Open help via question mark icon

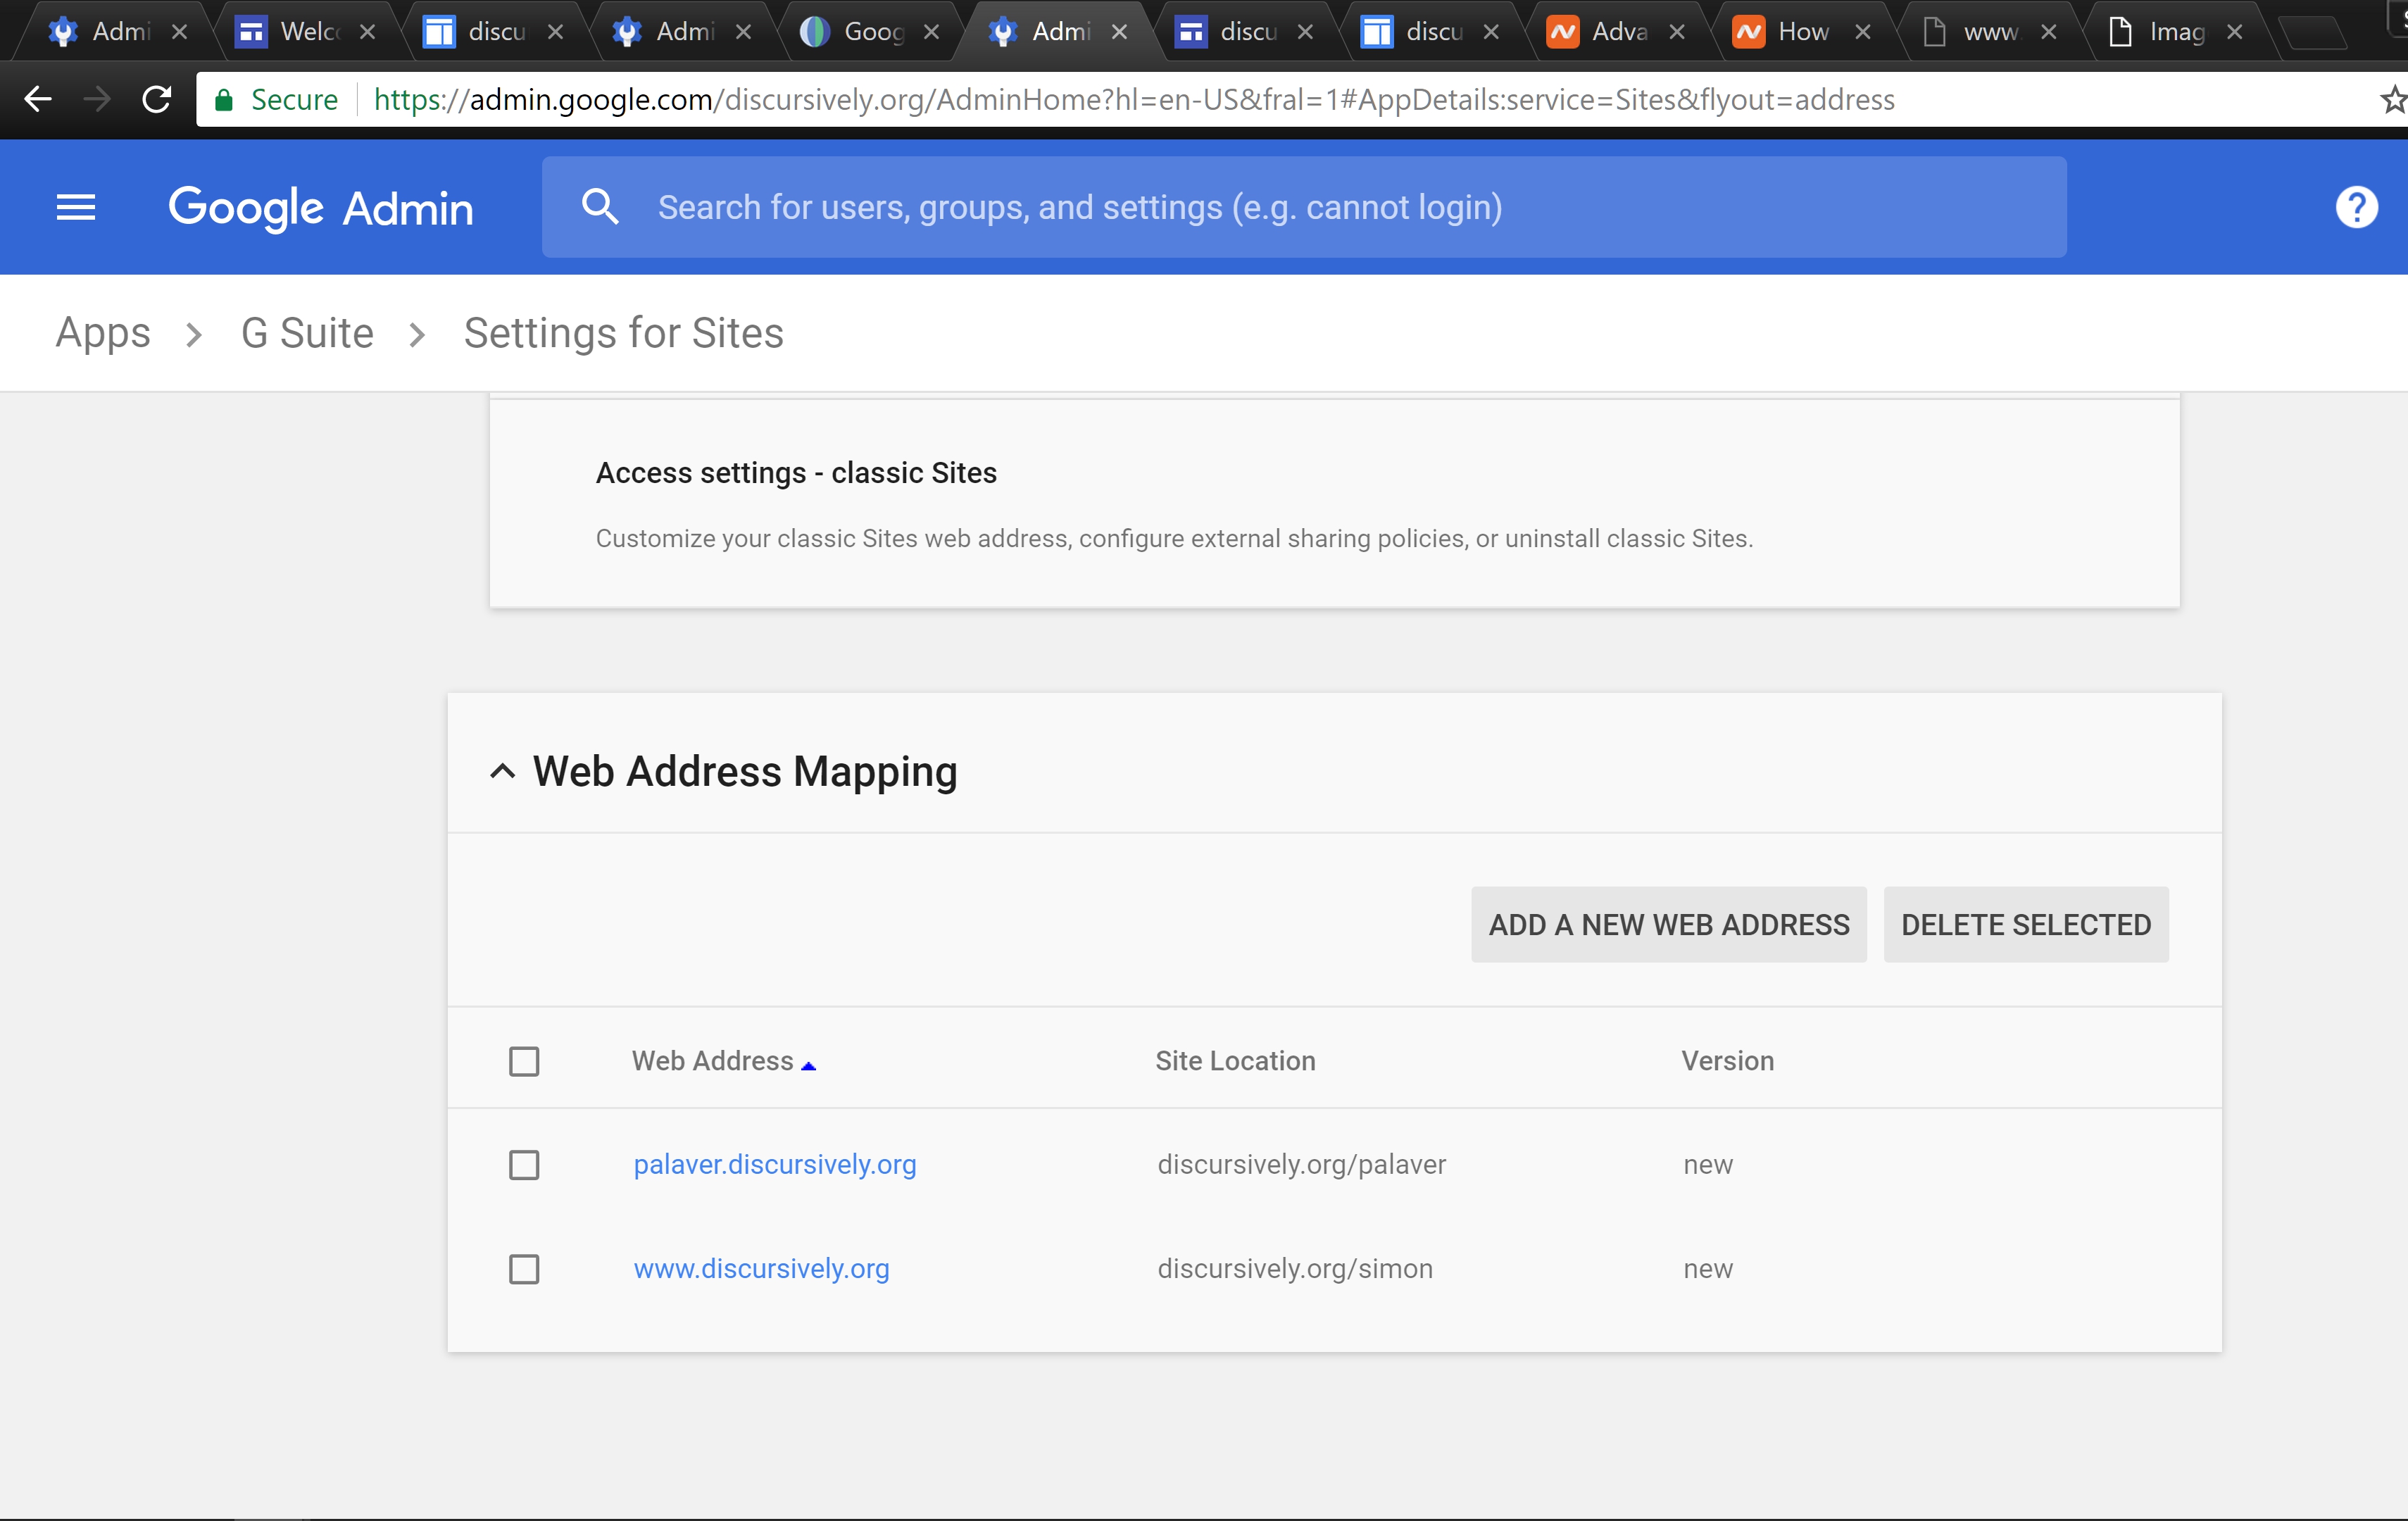(2356, 207)
